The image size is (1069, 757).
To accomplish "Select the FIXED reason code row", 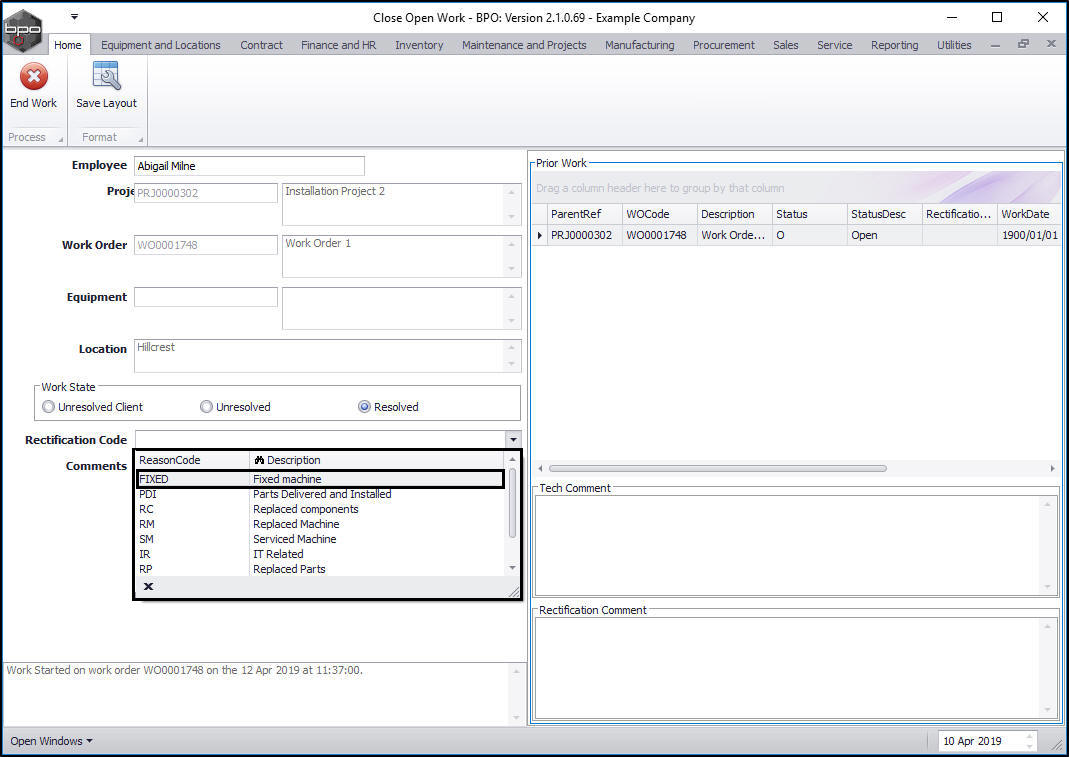I will (320, 479).
